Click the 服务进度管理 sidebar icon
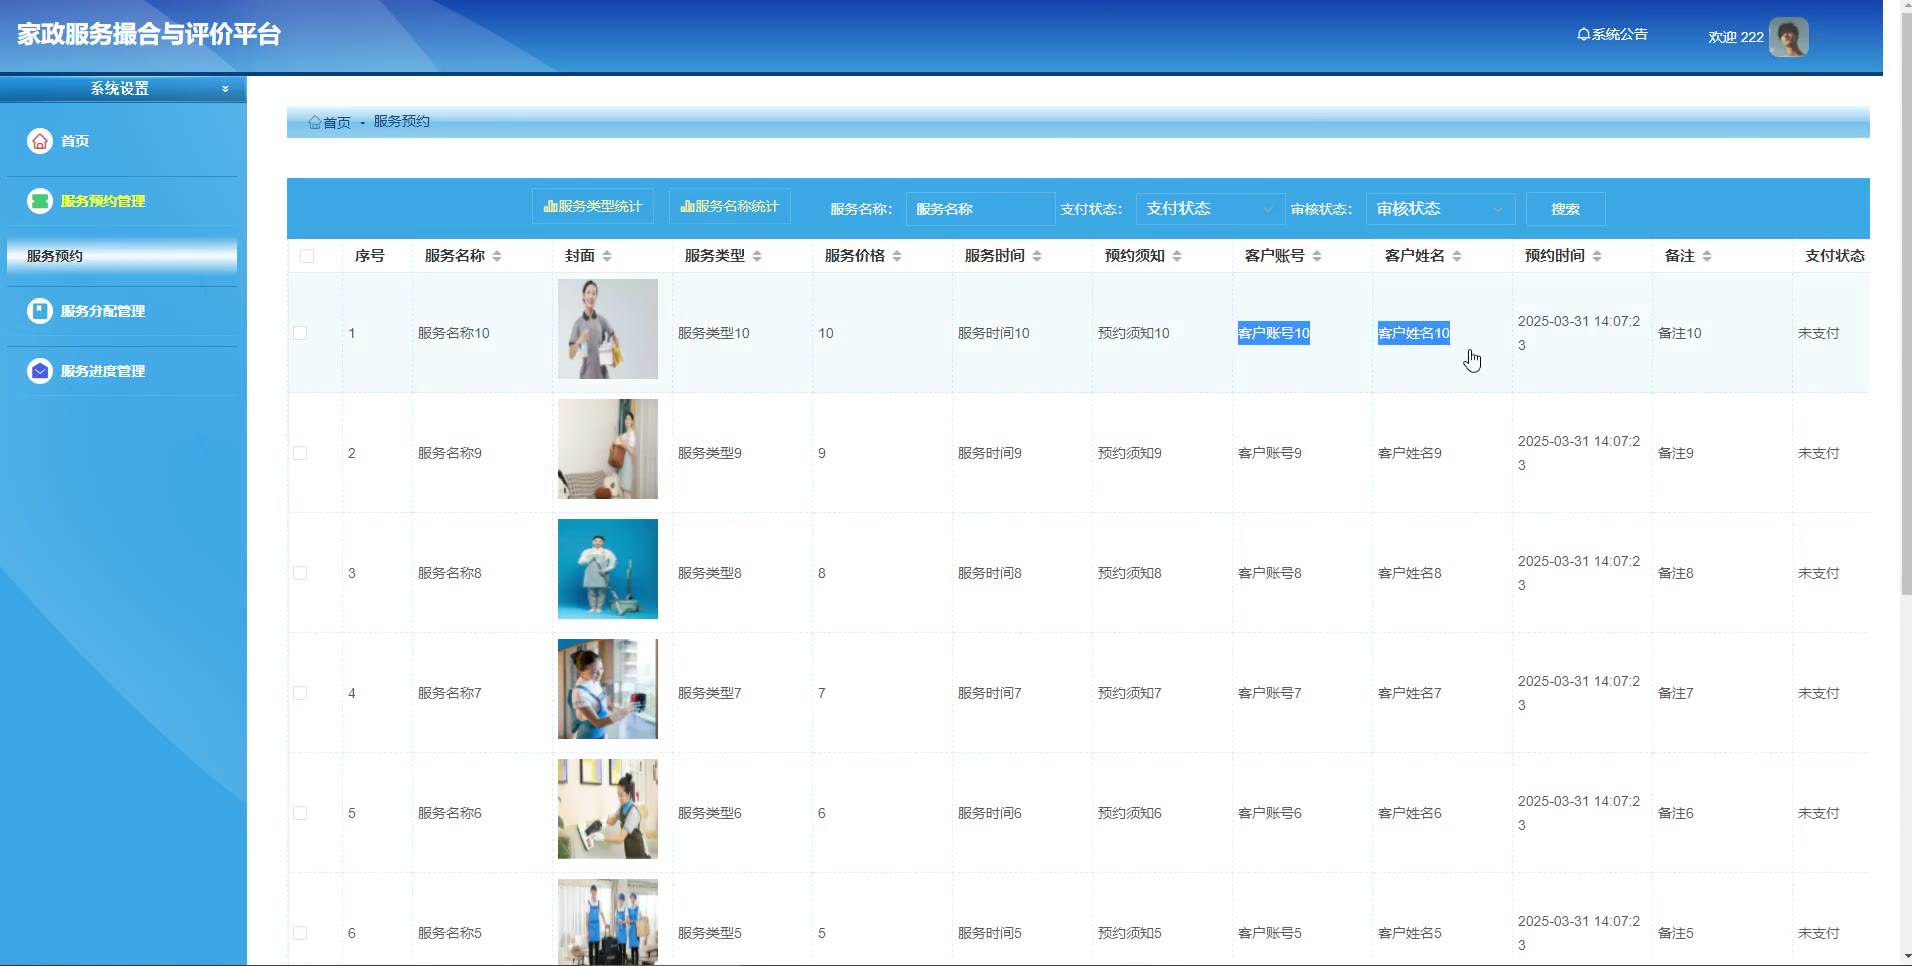Screen dimensions: 1912x966 39,371
